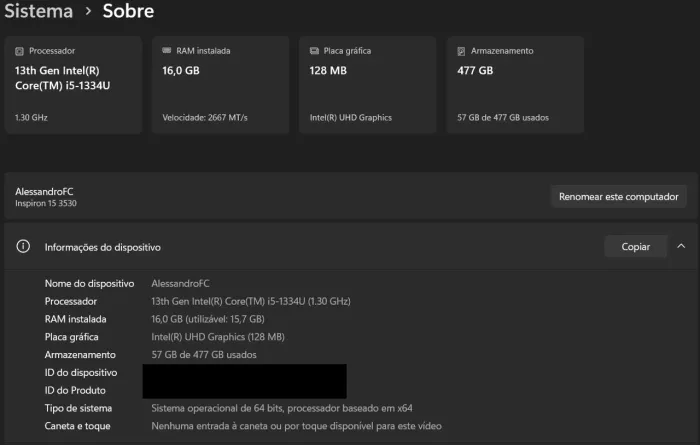700x445 pixels.
Task: Click Intel(R) UHD Graphics (128 MB) value
Action: [x=218, y=337]
